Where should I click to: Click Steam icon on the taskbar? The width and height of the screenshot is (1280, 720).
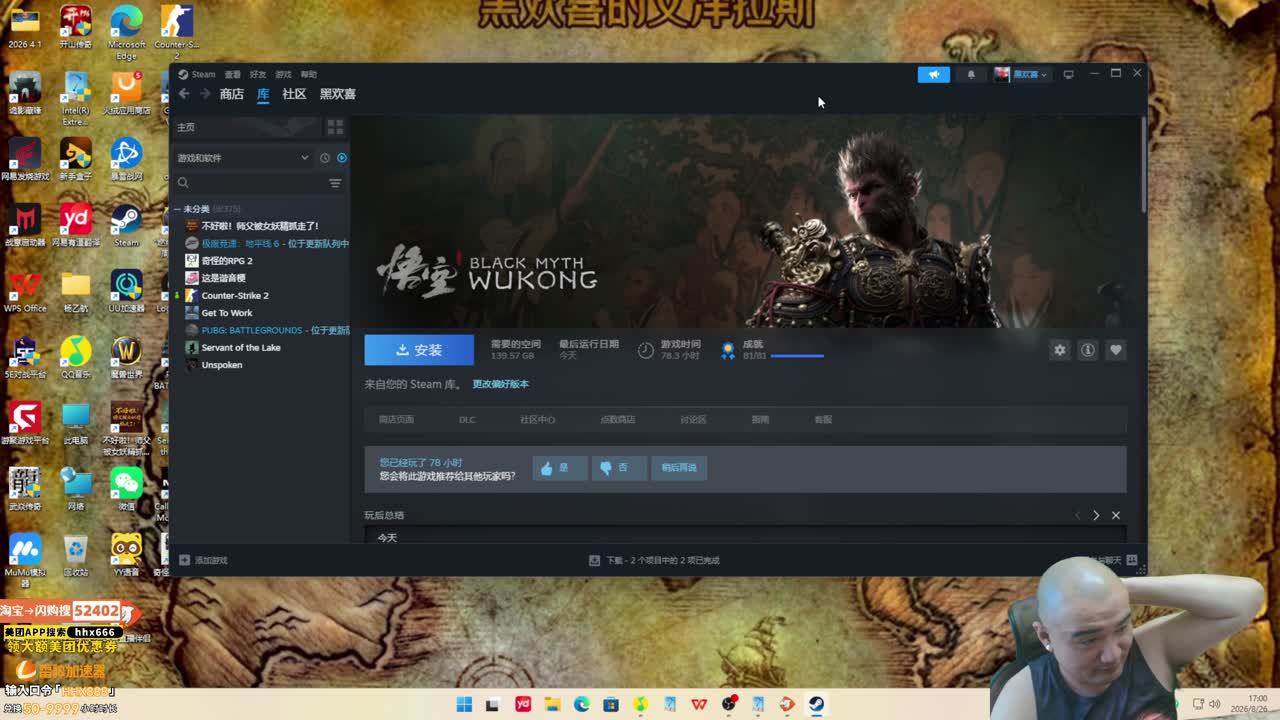click(x=816, y=705)
